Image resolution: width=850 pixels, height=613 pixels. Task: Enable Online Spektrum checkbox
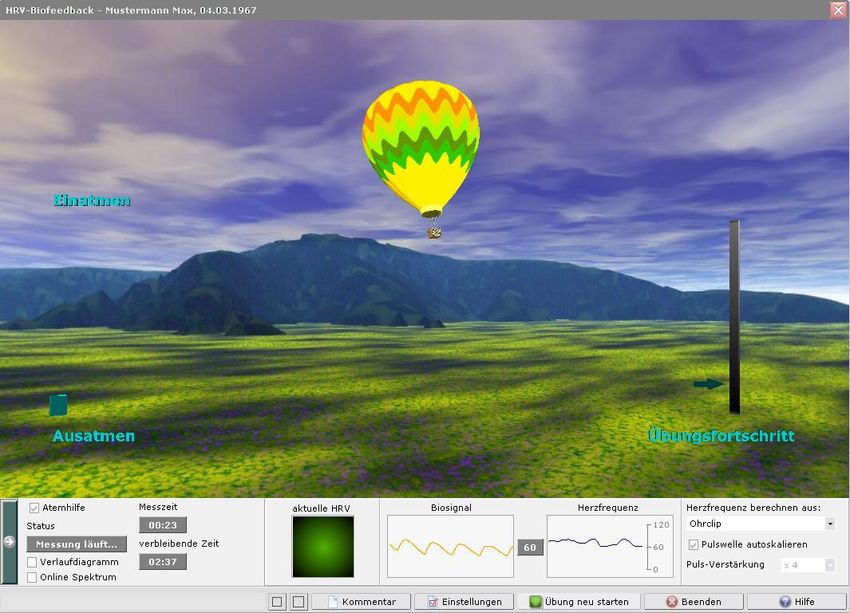click(32, 577)
